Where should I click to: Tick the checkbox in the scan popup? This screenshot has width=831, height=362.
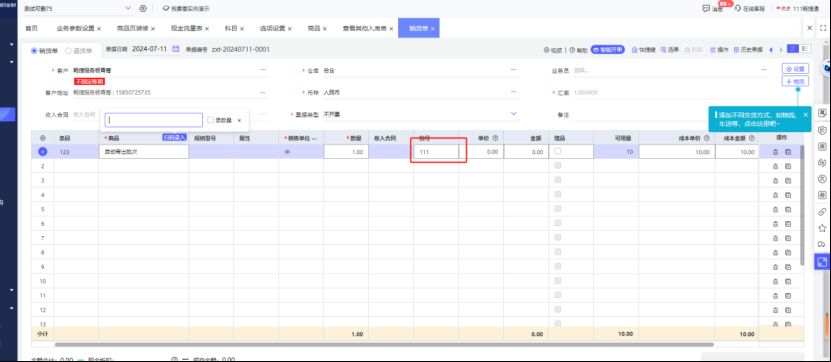pos(210,120)
